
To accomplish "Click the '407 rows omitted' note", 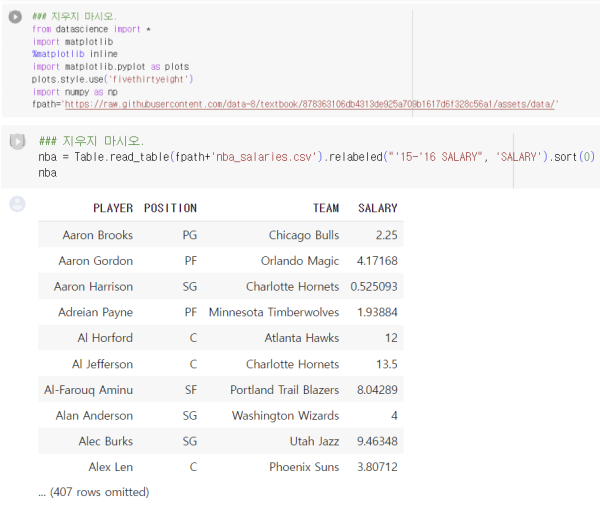I will pyautogui.click(x=94, y=492).
